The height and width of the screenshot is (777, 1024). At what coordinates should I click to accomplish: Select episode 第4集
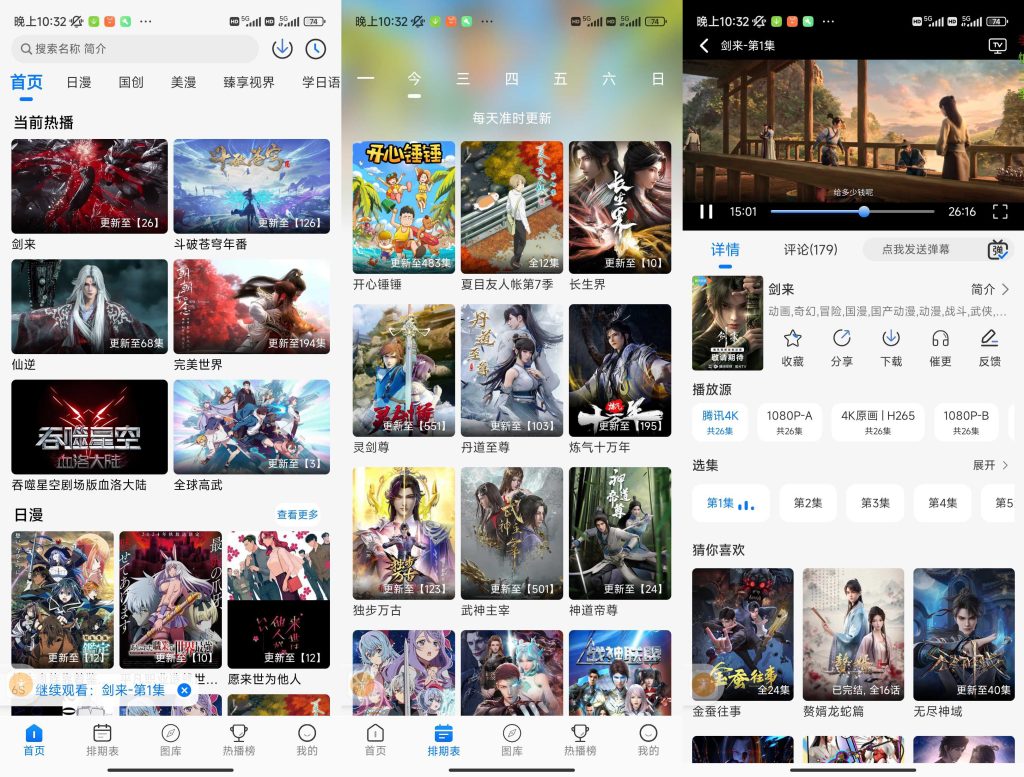[942, 503]
